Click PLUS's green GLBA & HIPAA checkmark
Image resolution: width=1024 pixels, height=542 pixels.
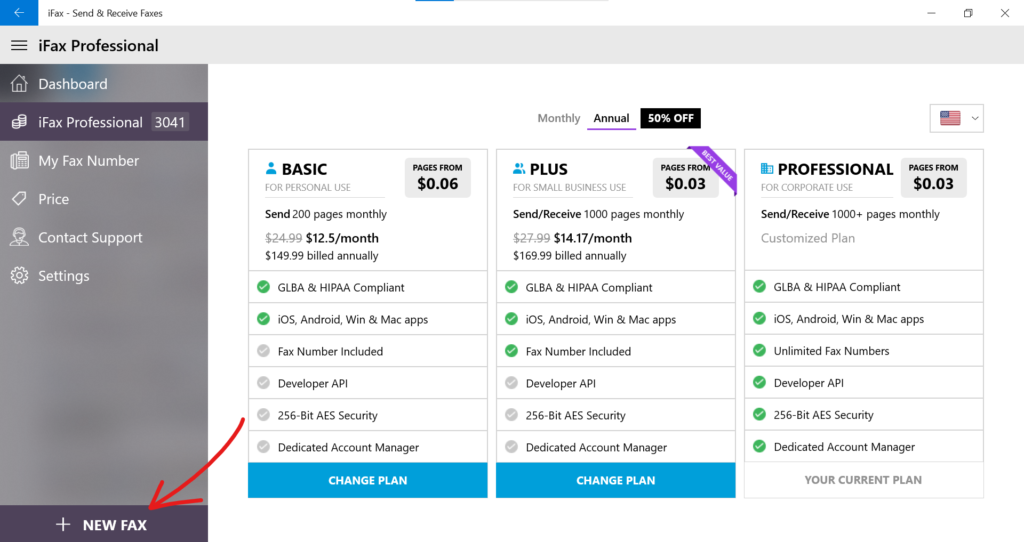tap(511, 287)
